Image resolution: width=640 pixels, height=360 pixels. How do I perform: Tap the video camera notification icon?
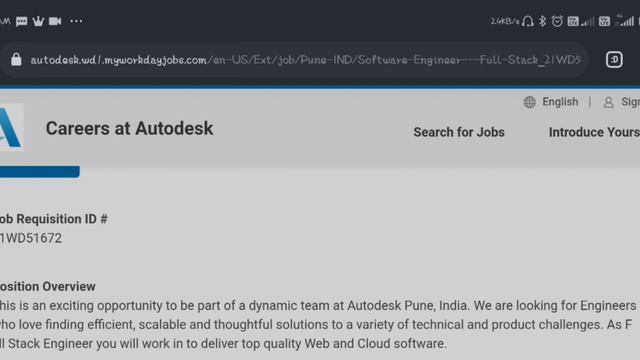[55, 21]
